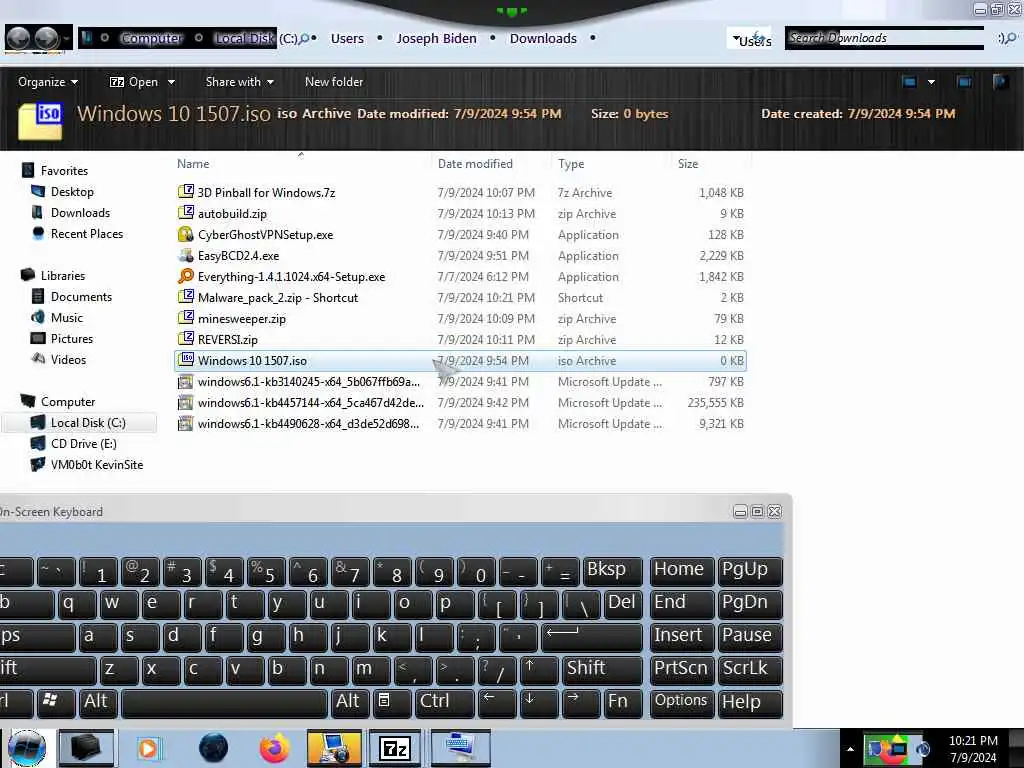Expand the Open dropdown arrow

pyautogui.click(x=171, y=82)
